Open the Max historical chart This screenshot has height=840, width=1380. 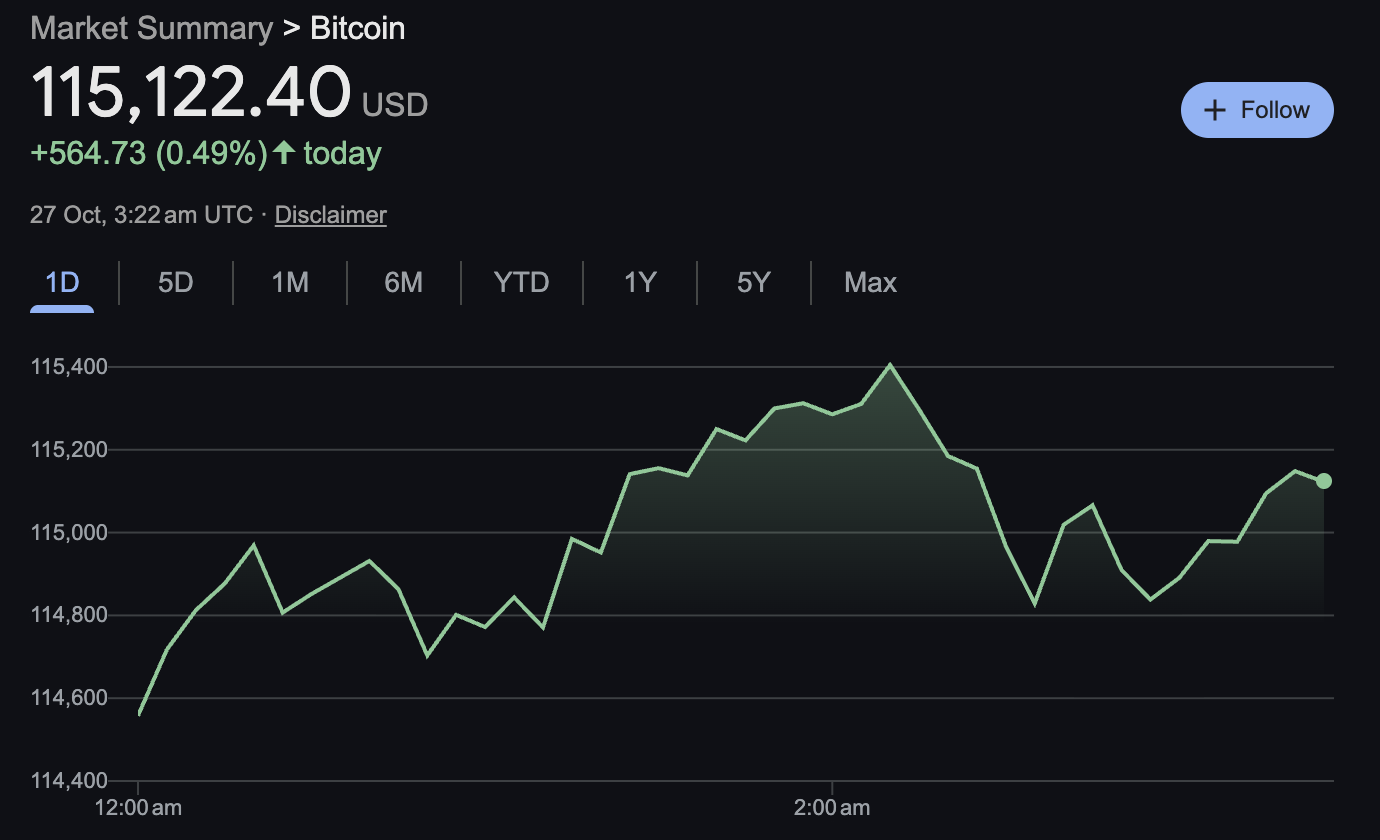(869, 282)
